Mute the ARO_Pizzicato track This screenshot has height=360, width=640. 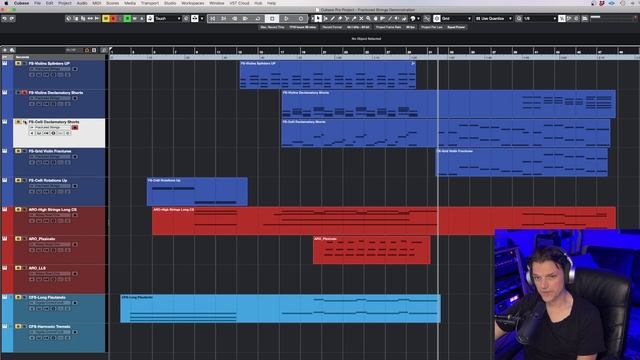18,238
